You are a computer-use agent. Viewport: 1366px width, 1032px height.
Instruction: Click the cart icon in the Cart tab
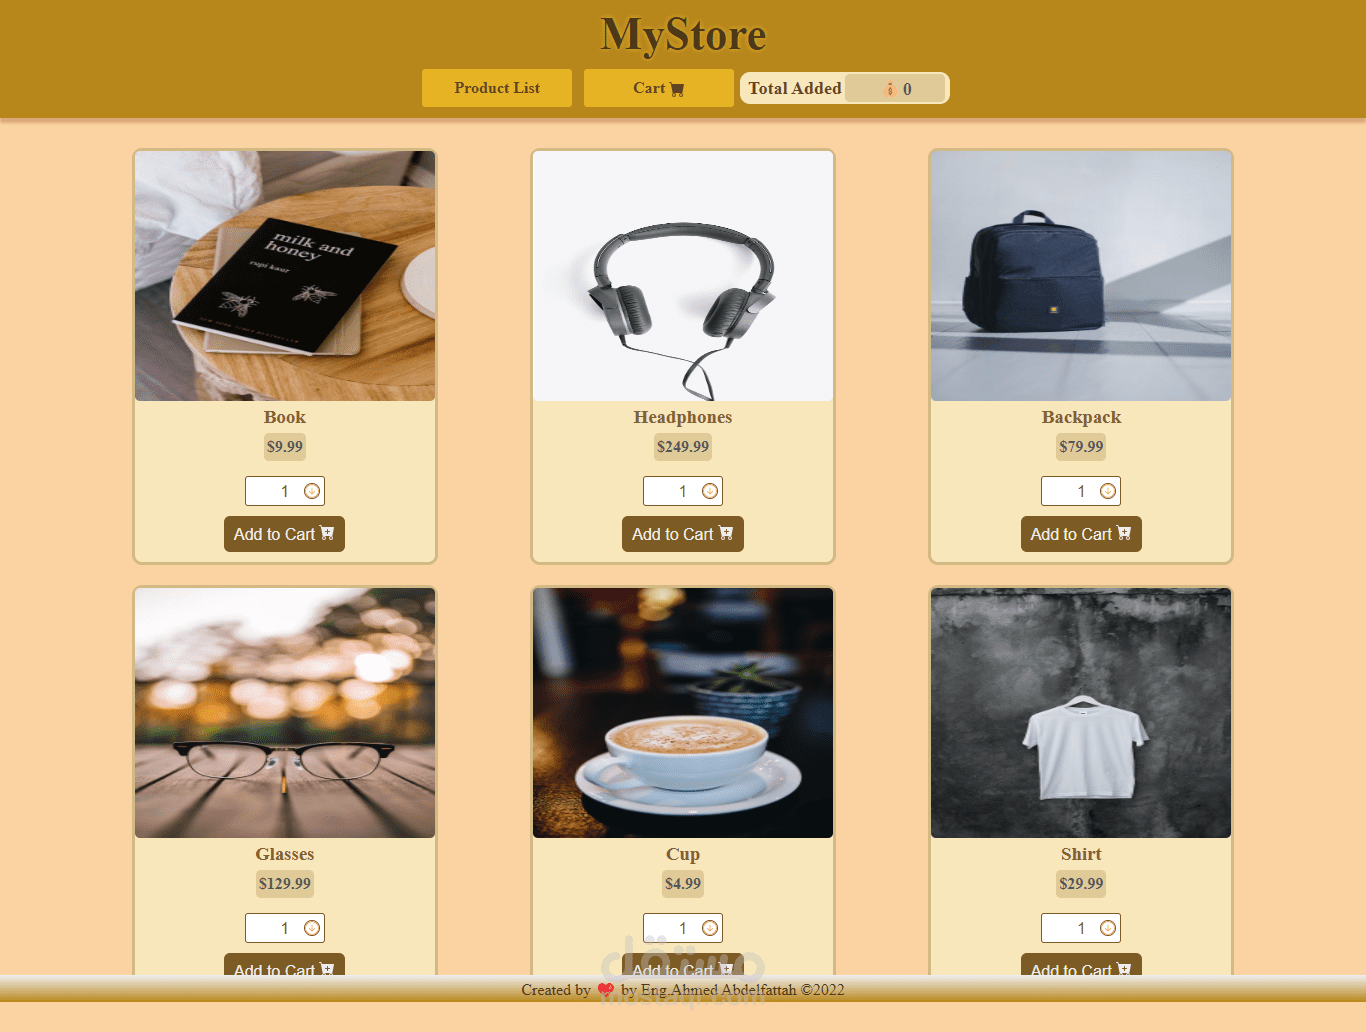pyautogui.click(x=677, y=89)
